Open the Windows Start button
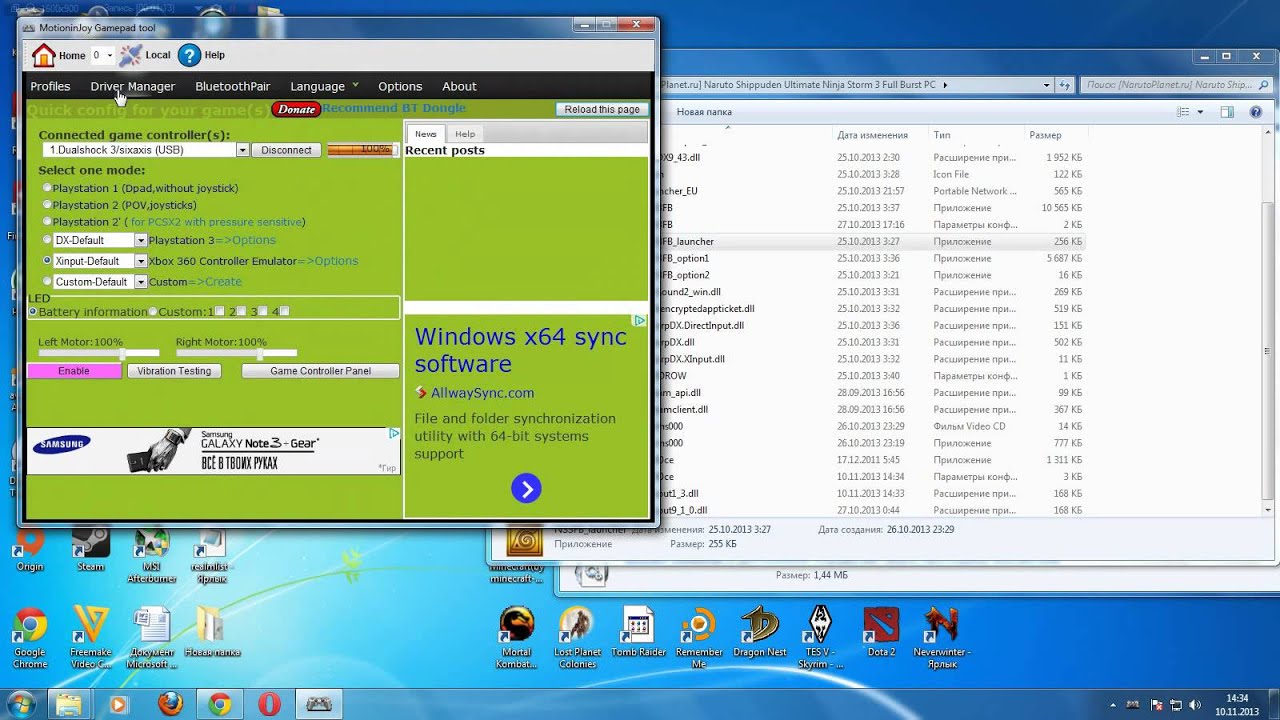 point(21,704)
